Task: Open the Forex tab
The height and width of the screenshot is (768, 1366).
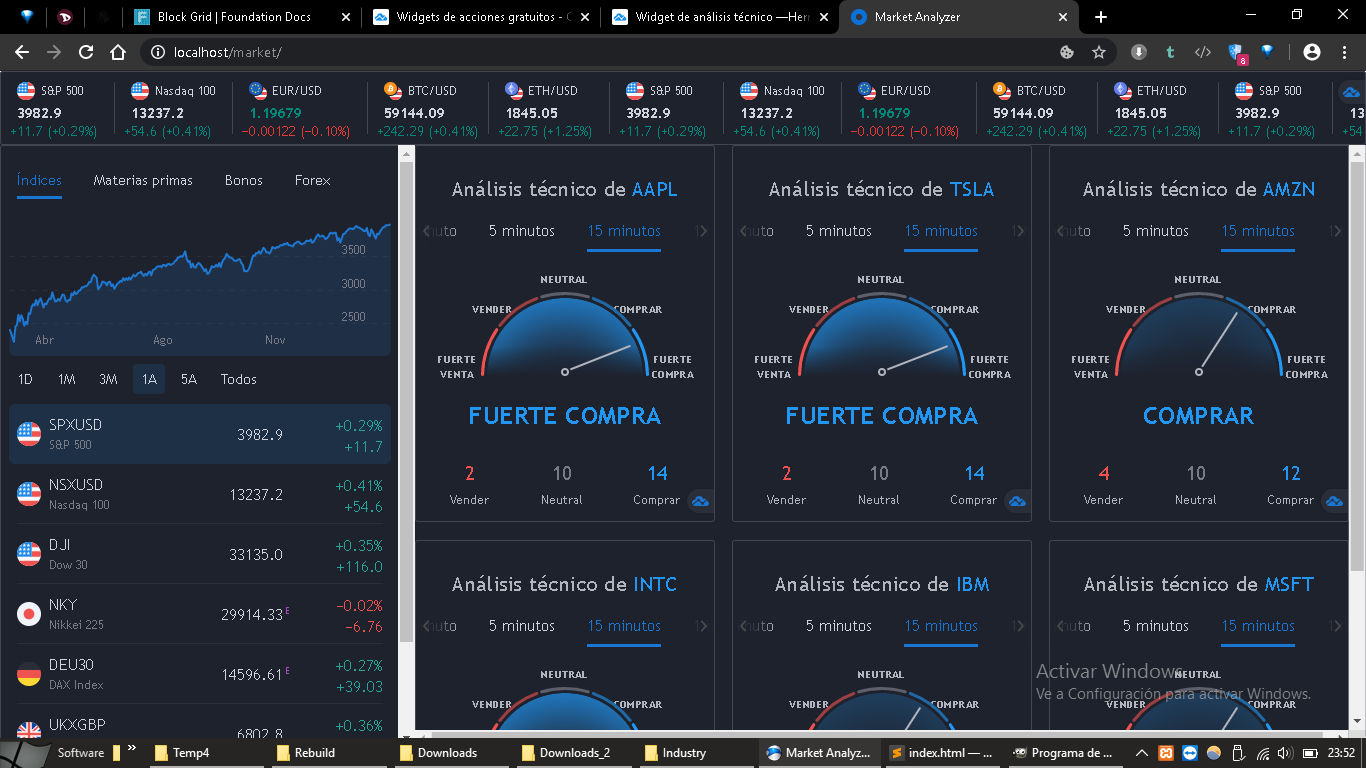Action: (x=312, y=180)
